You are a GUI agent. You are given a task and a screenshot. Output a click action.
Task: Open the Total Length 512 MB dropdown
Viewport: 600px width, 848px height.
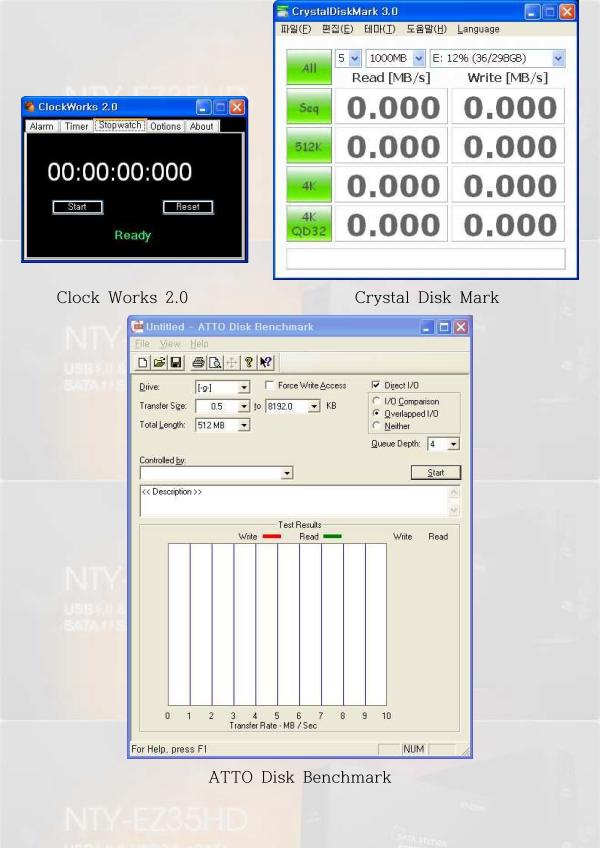click(244, 425)
